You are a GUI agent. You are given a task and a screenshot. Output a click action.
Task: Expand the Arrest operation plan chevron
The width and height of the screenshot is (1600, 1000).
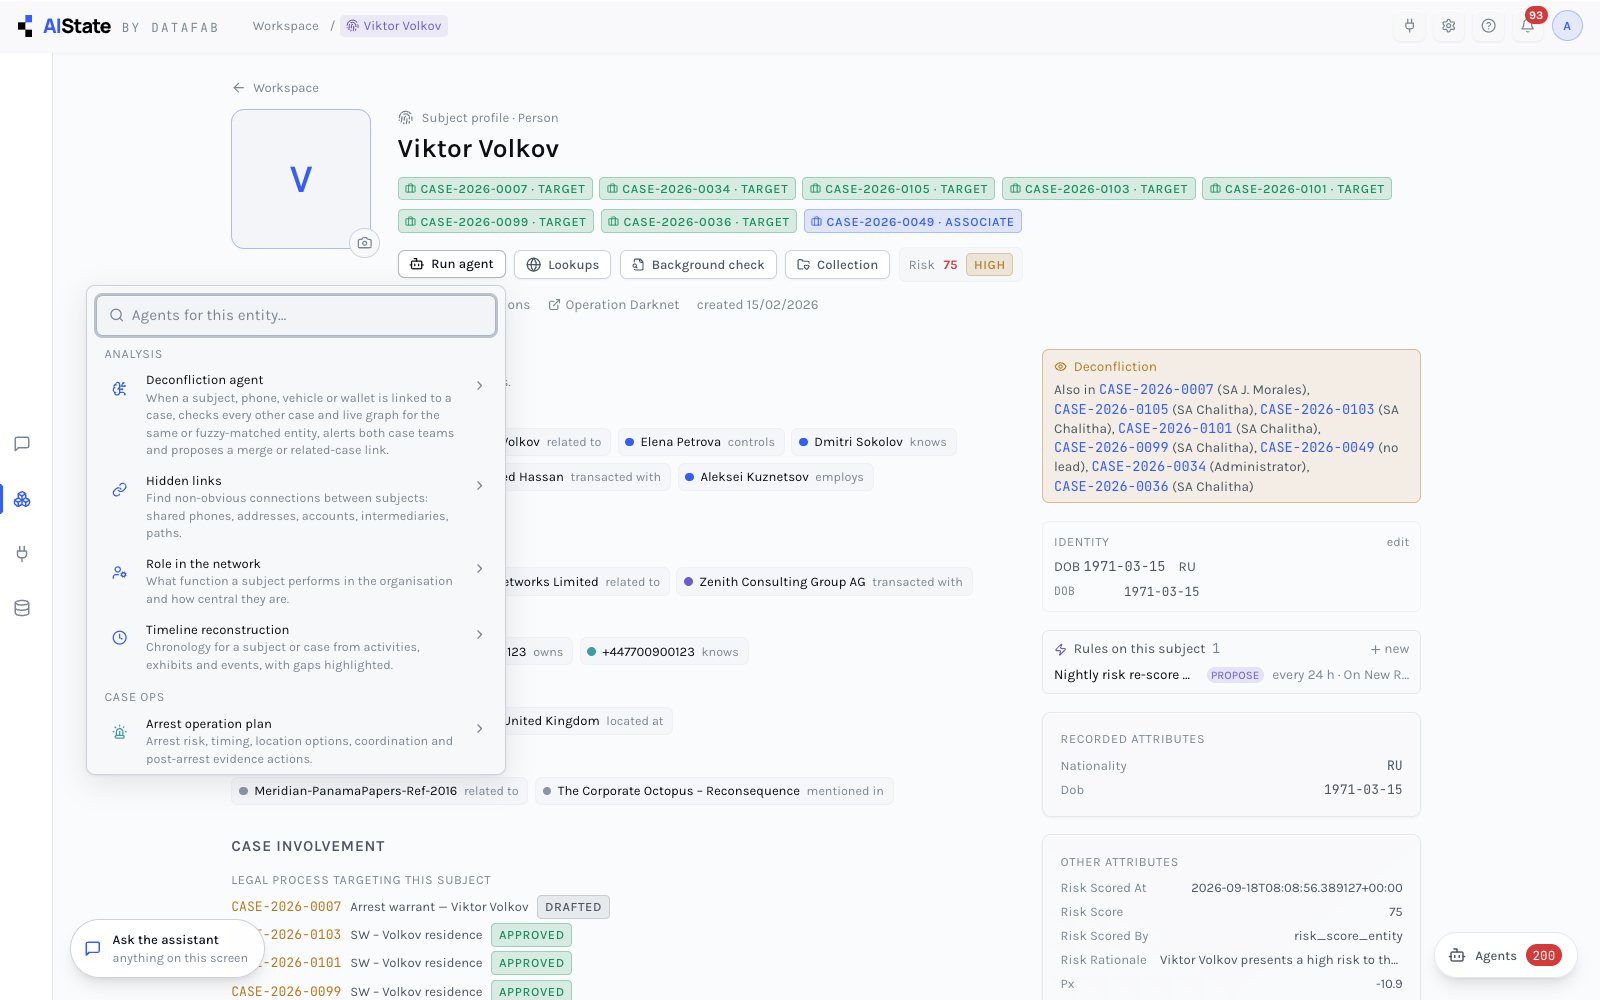point(480,728)
